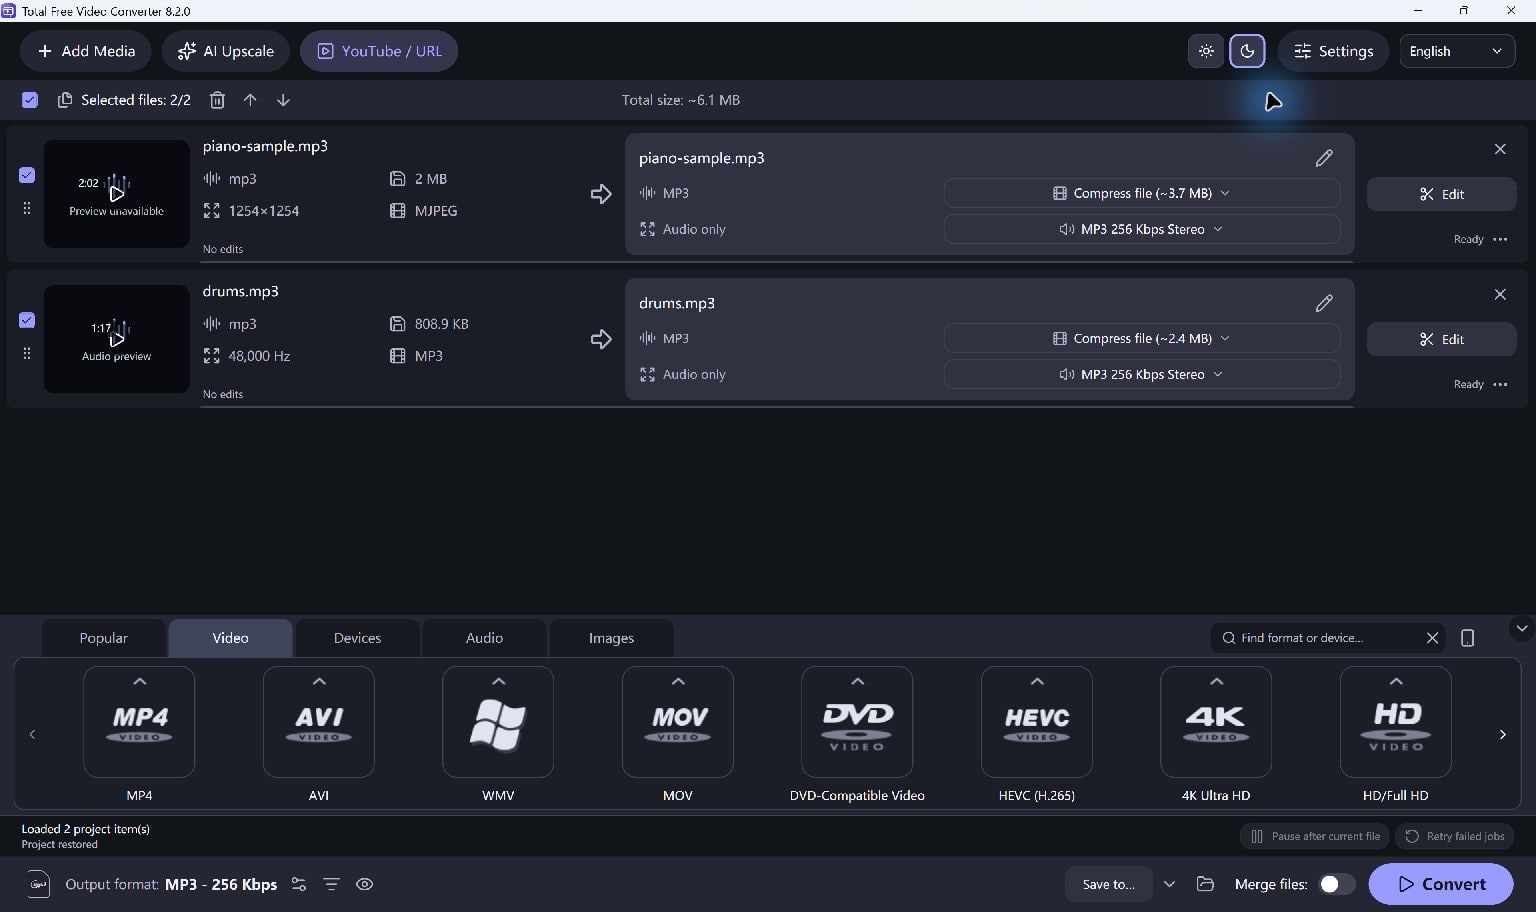
Task: Open the English language dropdown
Action: 1457,51
